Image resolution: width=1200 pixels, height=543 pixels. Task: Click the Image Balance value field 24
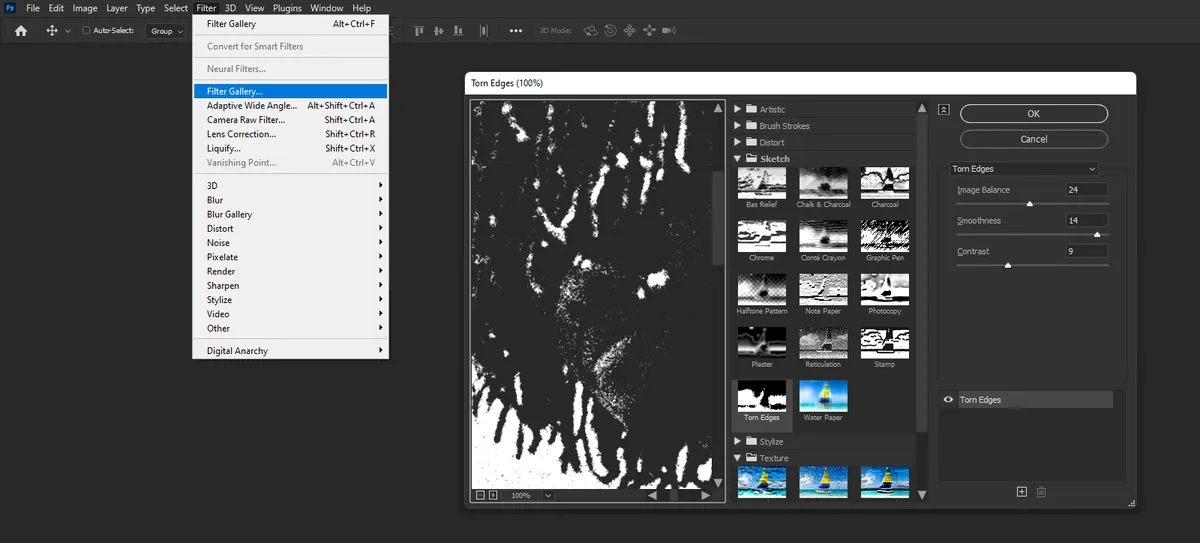[x=1086, y=190]
